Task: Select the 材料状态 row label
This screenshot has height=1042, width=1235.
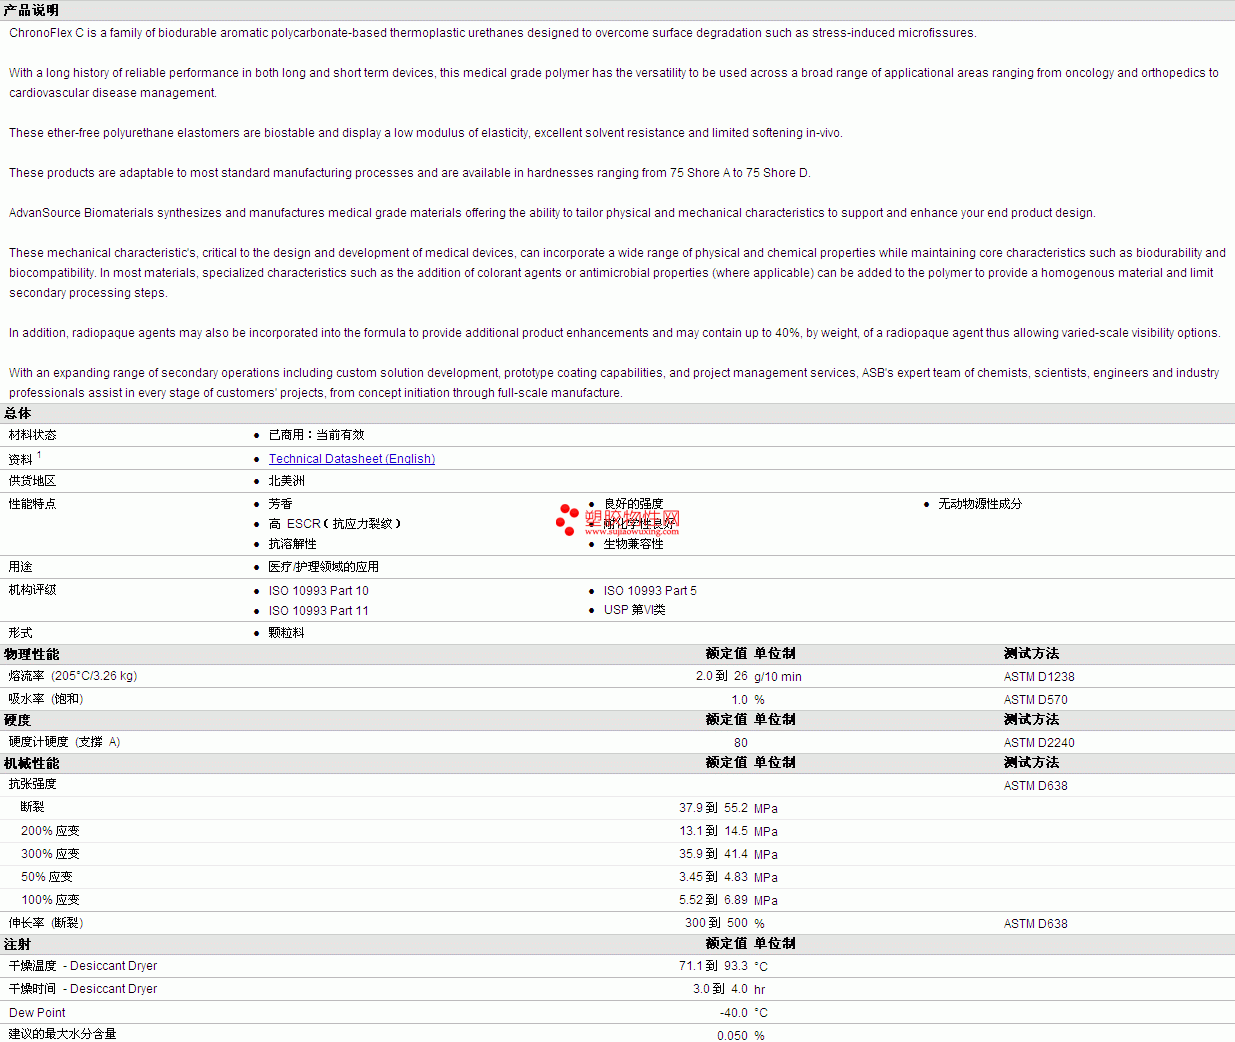Action: tap(33, 435)
